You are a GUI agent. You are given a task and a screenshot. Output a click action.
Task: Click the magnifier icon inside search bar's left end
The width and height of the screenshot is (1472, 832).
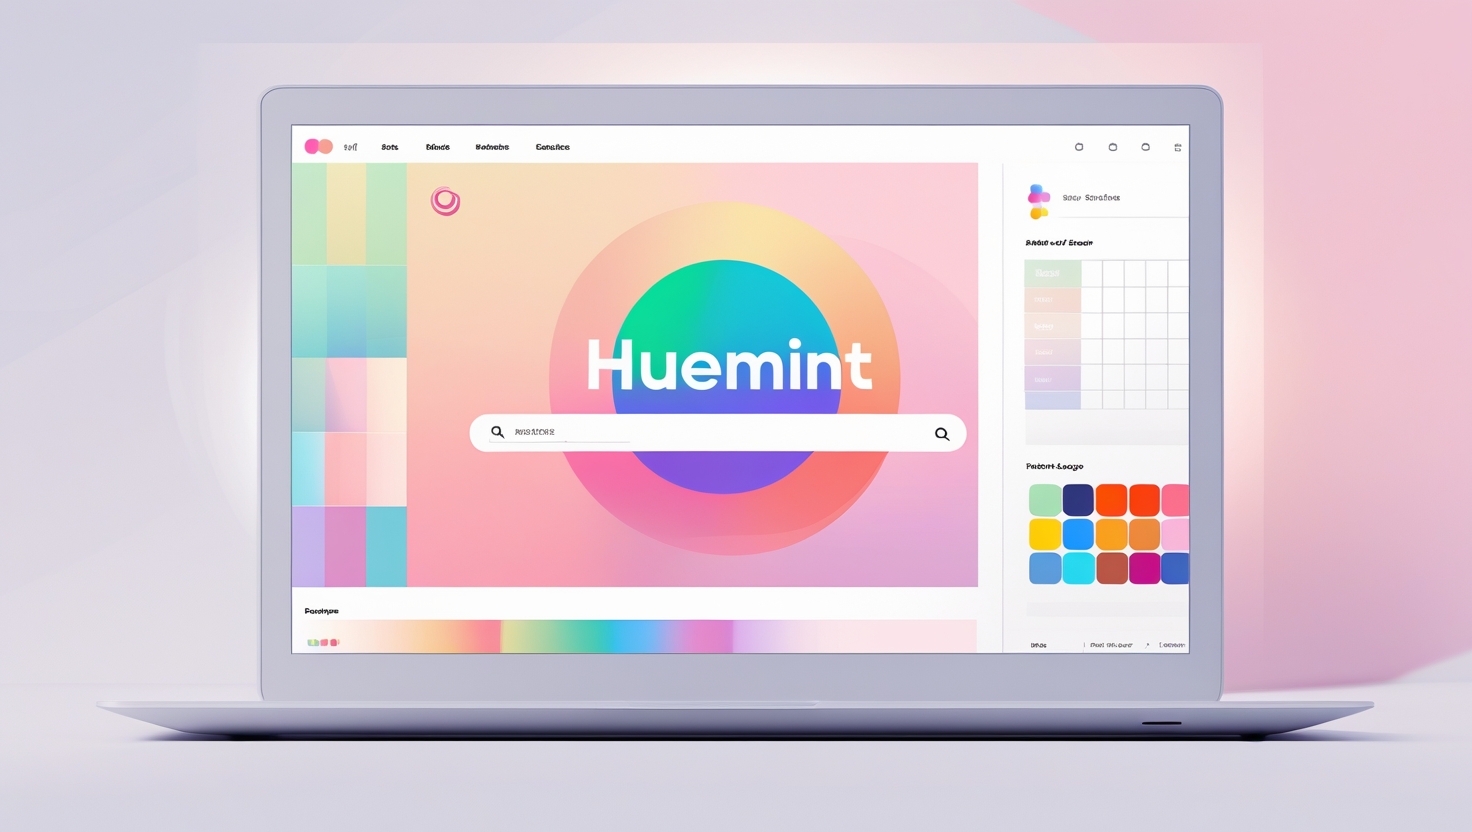point(497,432)
